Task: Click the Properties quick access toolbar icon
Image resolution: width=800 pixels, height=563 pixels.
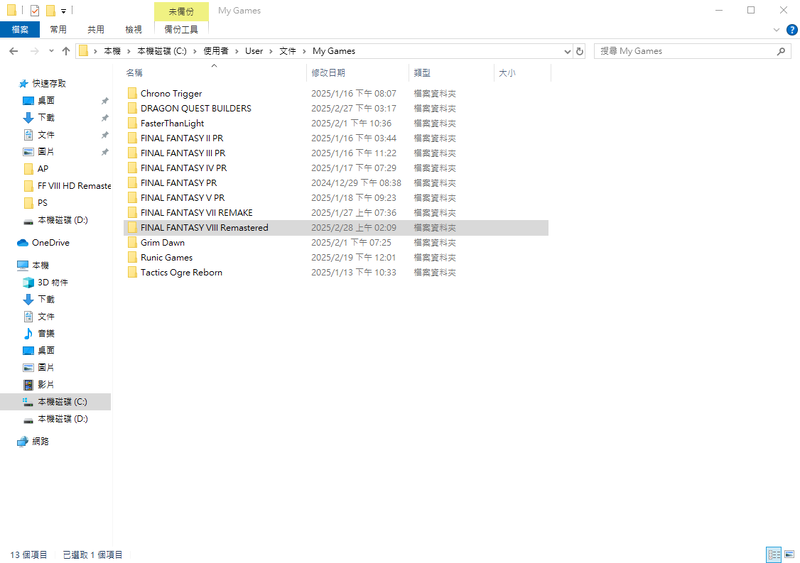Action: click(x=35, y=10)
